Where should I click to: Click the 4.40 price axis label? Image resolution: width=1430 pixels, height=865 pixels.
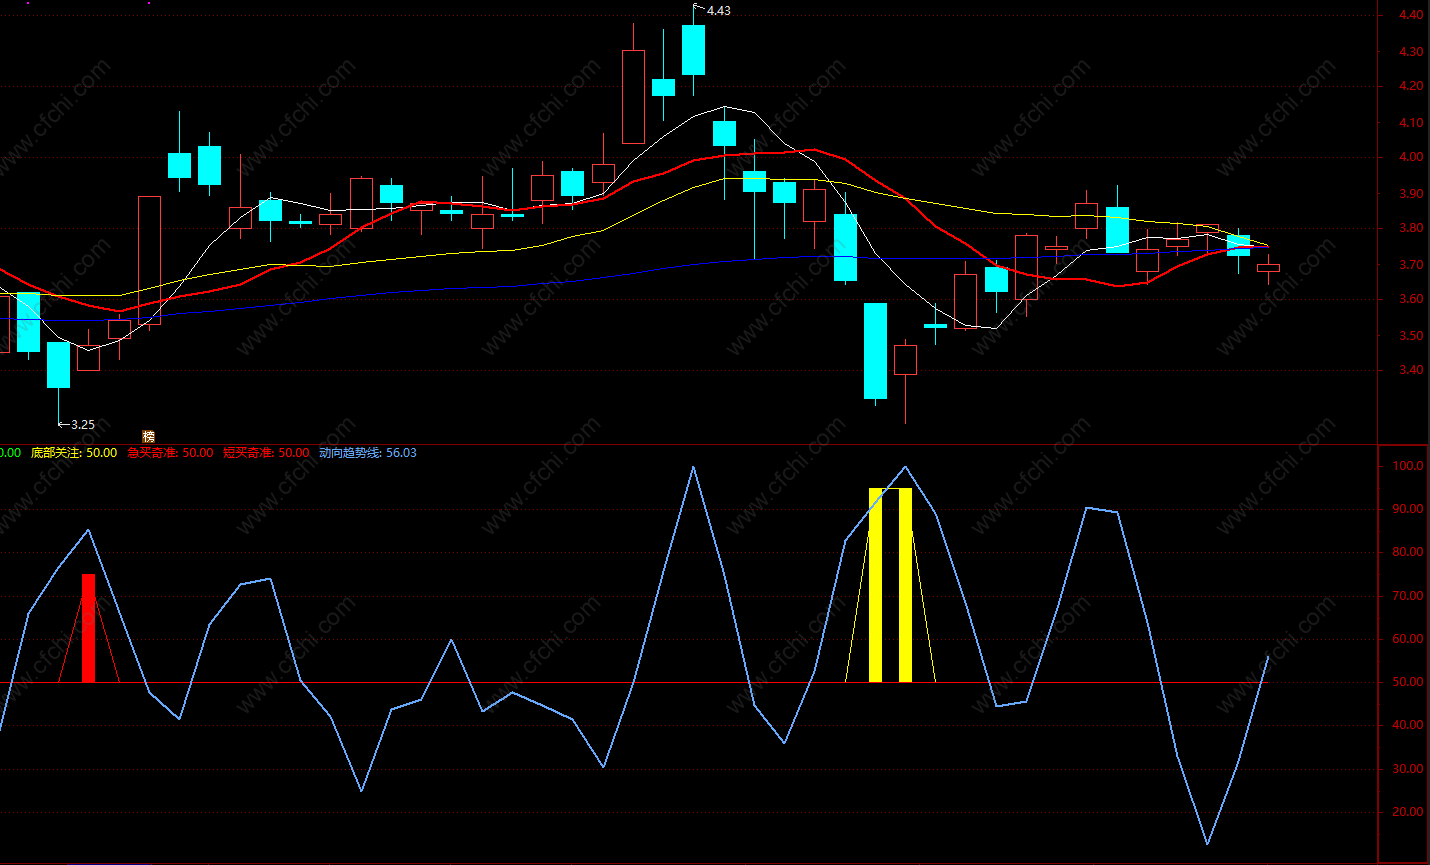tap(1411, 15)
